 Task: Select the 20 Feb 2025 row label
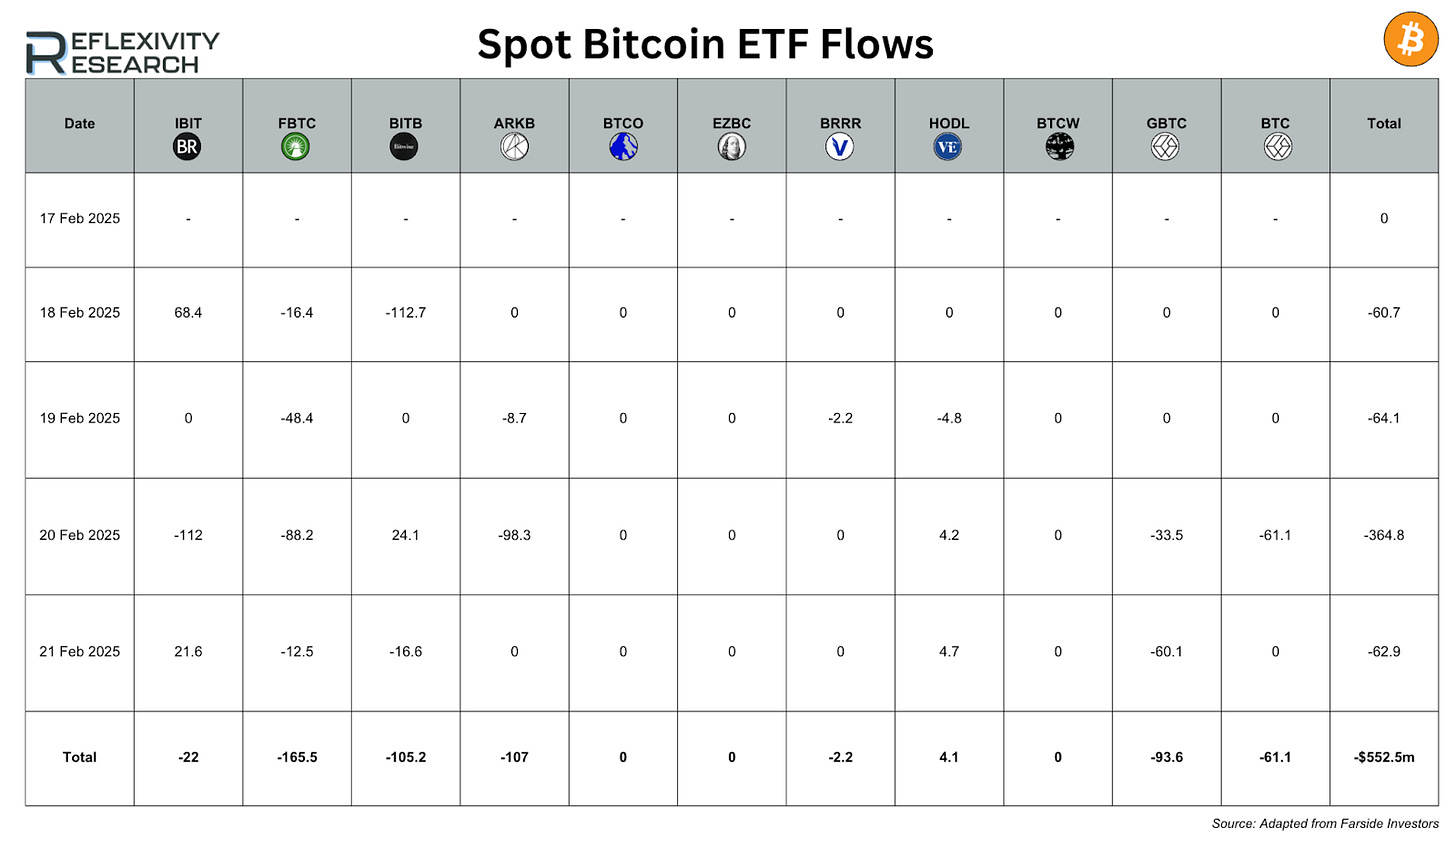80,535
